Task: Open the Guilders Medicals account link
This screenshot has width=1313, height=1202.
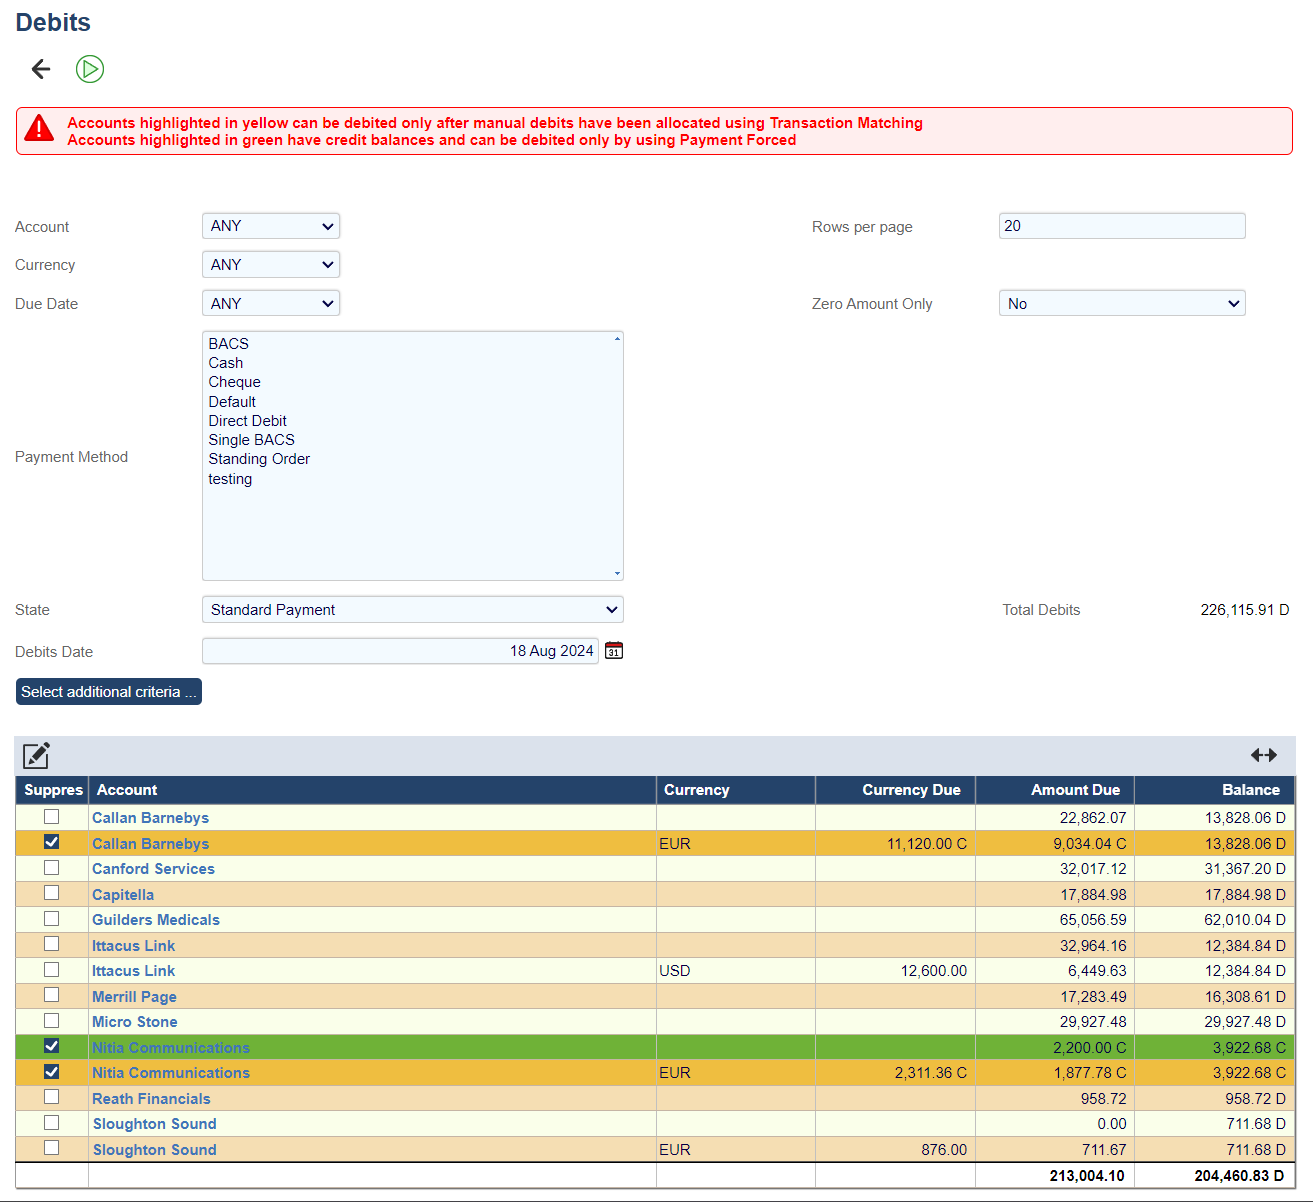Action: [x=156, y=920]
